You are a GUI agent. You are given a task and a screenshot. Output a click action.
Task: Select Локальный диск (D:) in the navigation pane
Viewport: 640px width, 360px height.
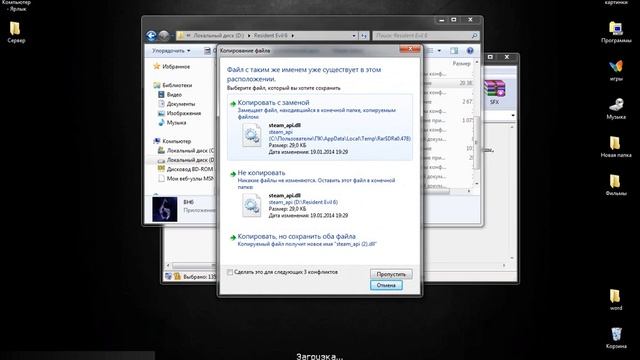click(186, 160)
